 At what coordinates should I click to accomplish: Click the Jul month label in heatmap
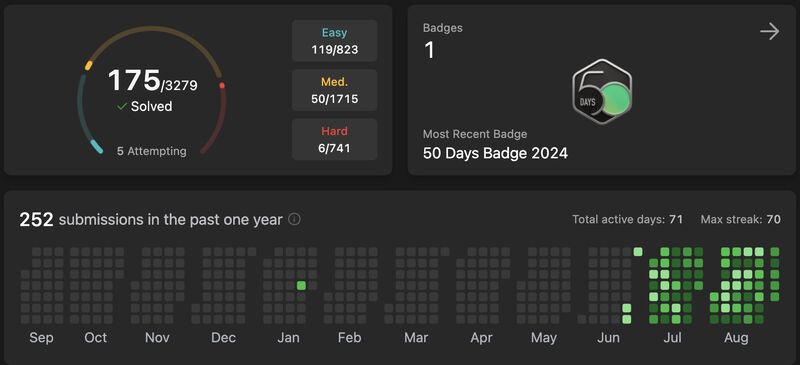tap(673, 337)
